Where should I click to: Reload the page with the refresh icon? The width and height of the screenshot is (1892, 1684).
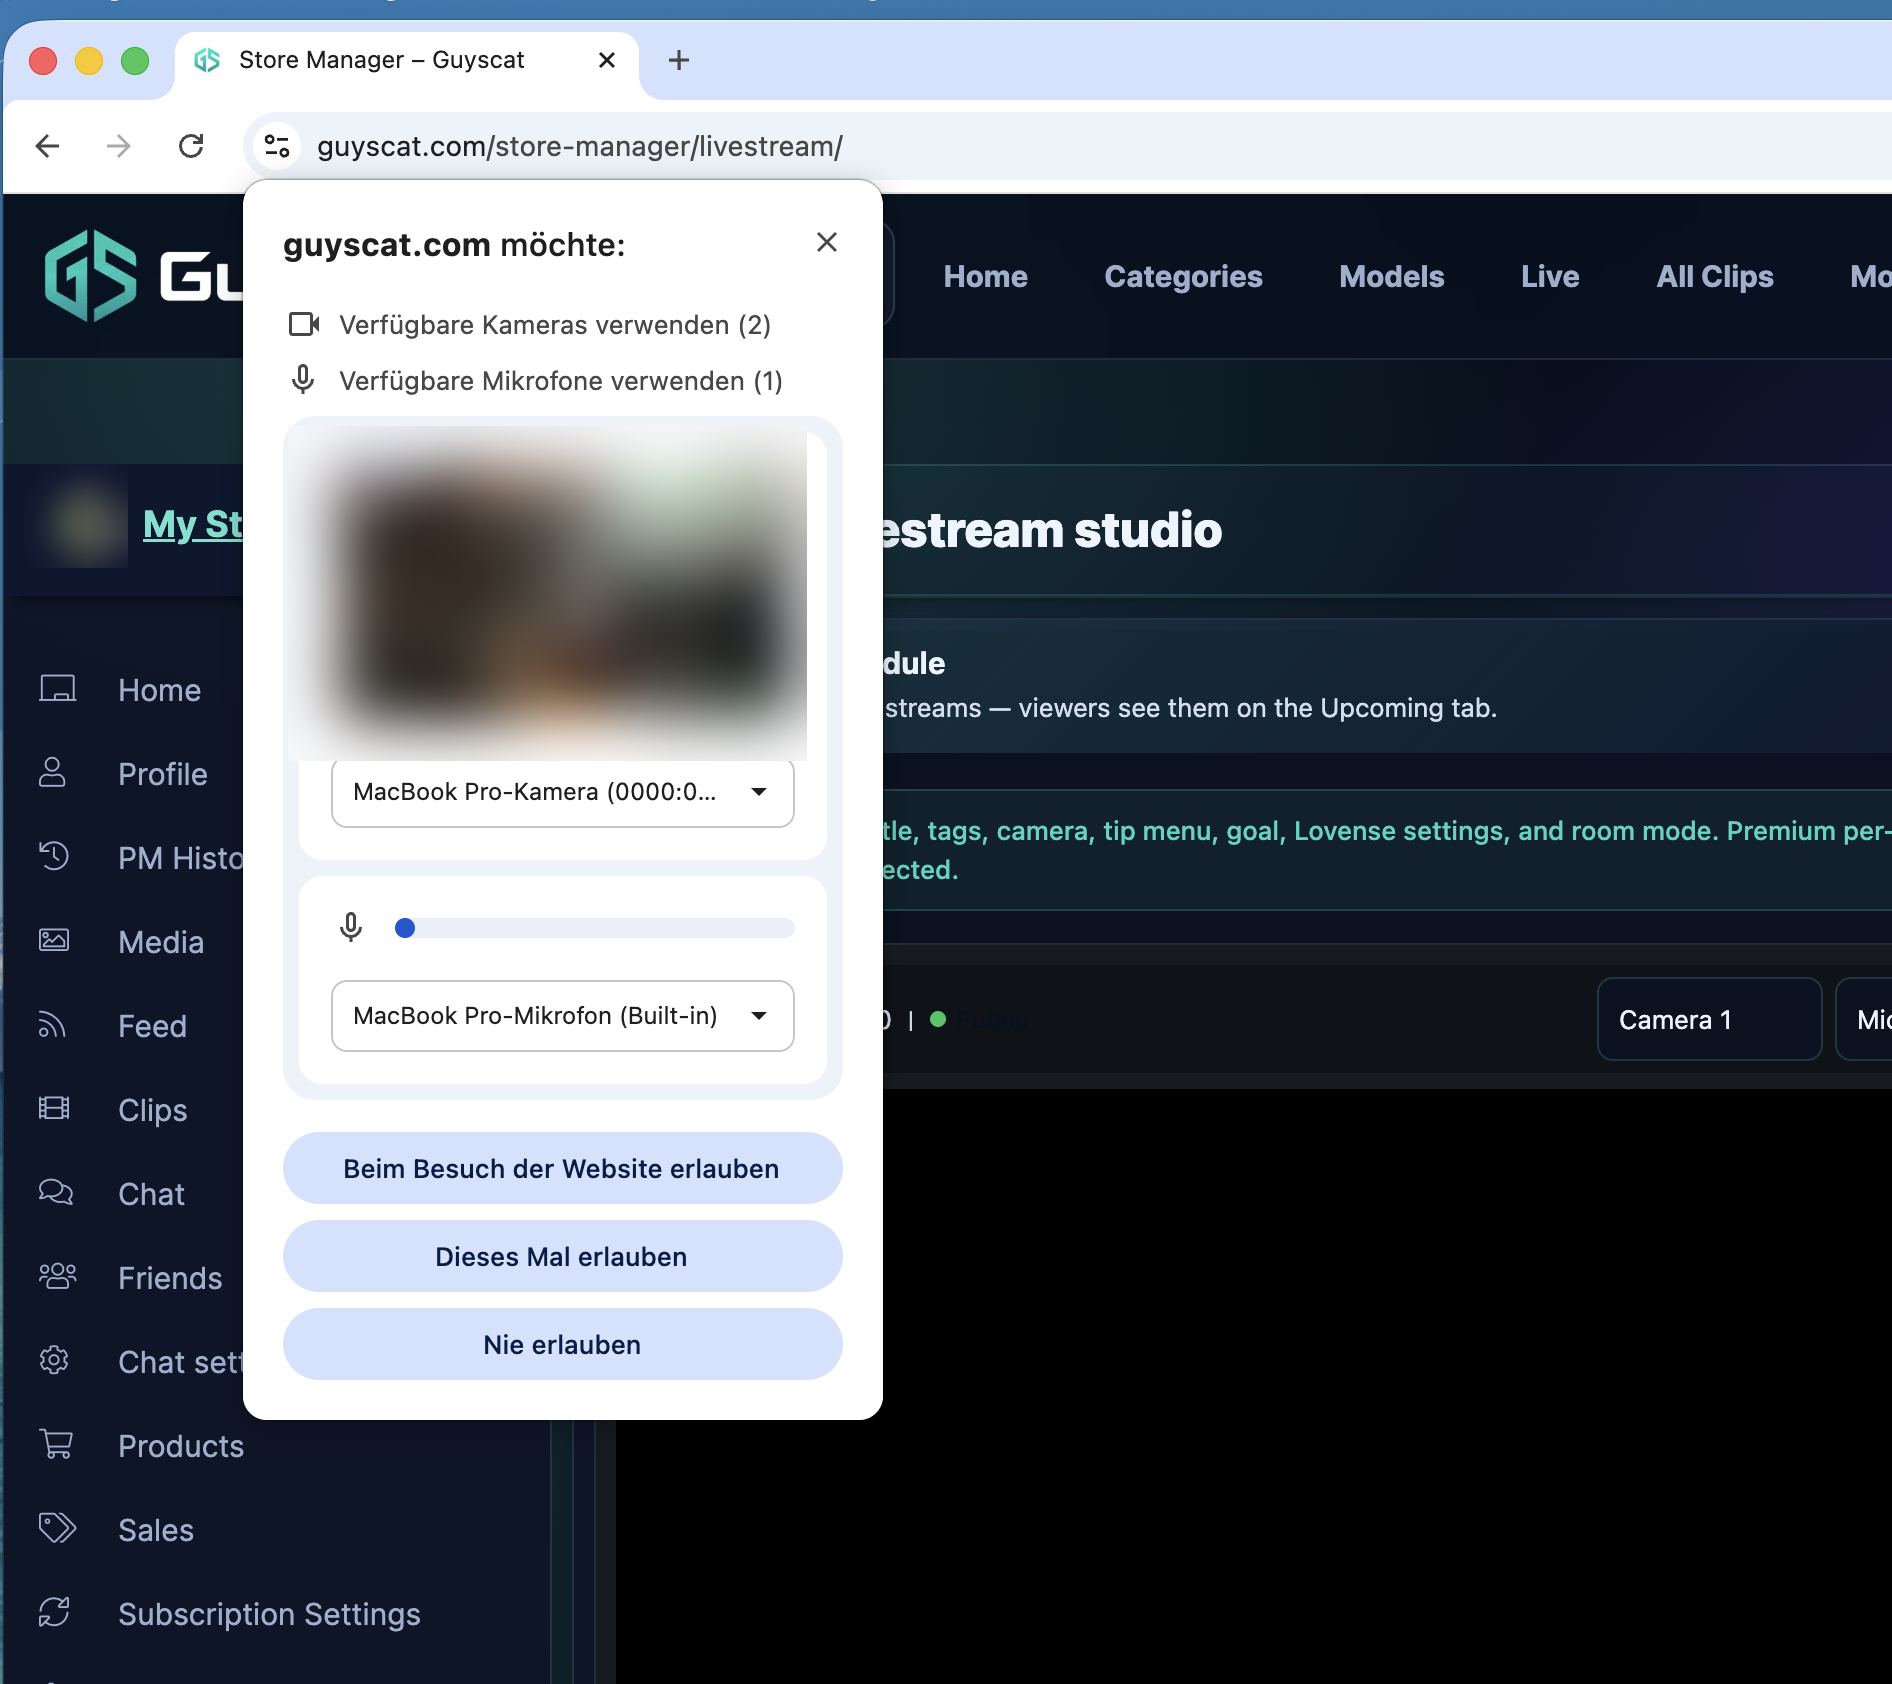pyautogui.click(x=191, y=146)
